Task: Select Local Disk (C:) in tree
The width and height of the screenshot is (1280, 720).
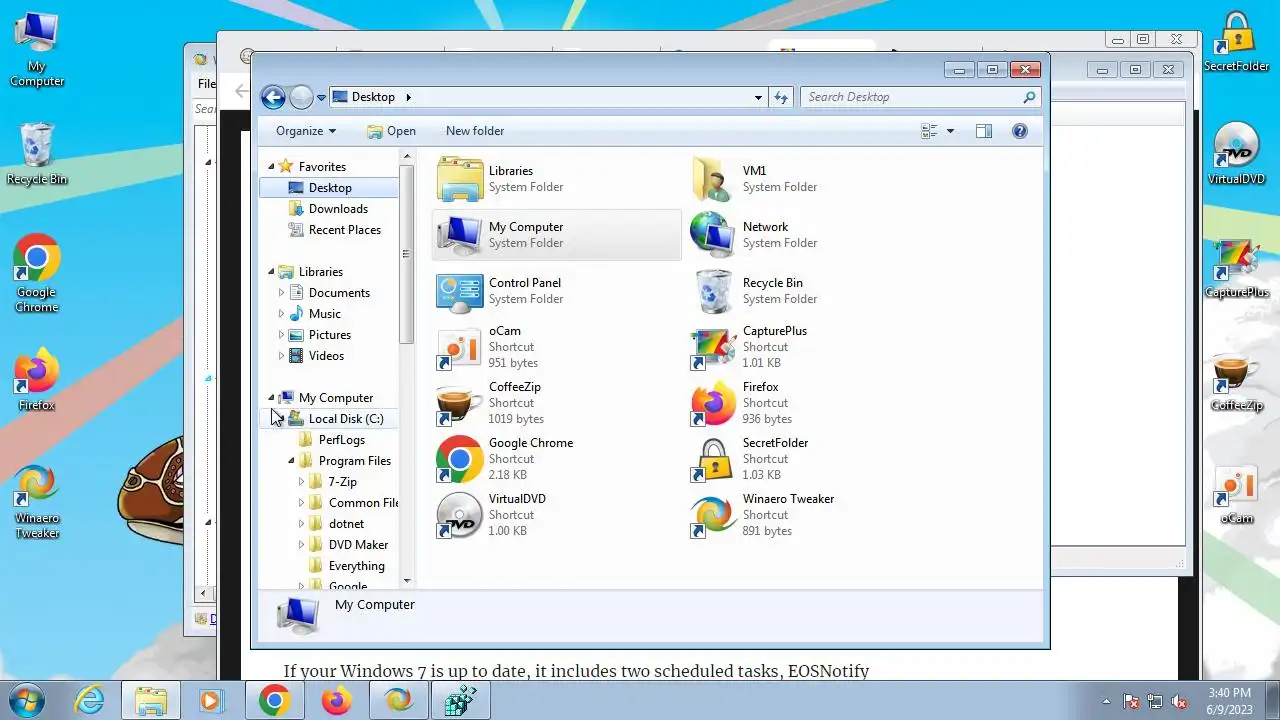Action: coord(345,419)
